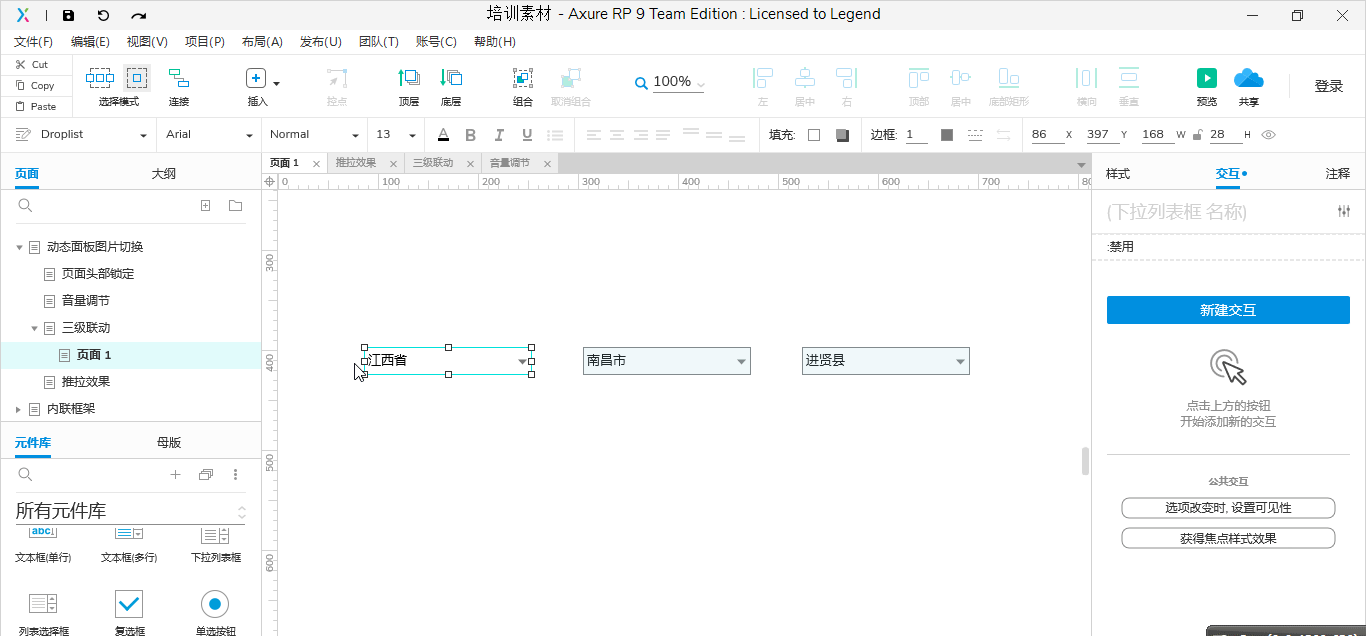Open the 帮助(H) menu
Screen dimensions: 1366x636
[495, 42]
